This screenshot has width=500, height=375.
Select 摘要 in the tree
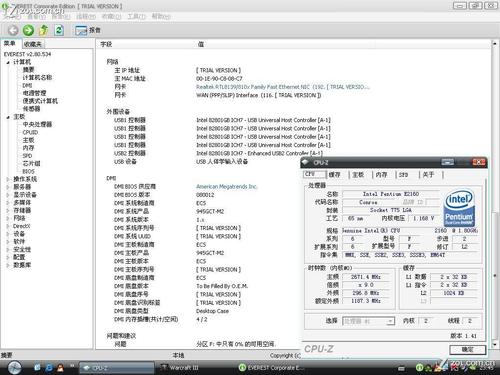pos(29,70)
